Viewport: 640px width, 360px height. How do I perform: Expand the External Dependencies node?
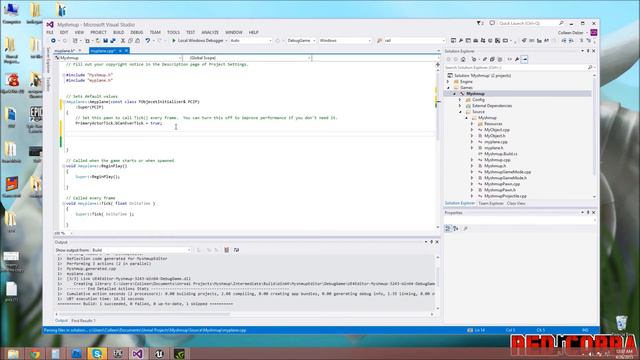coord(460,106)
